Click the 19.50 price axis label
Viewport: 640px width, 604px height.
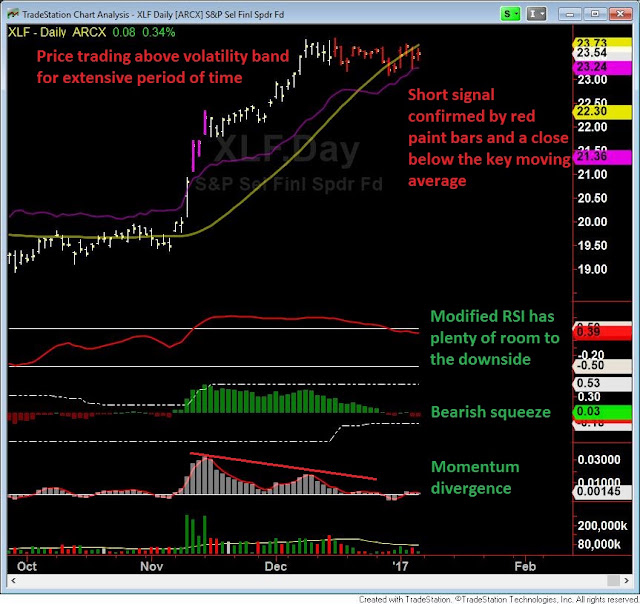point(592,246)
